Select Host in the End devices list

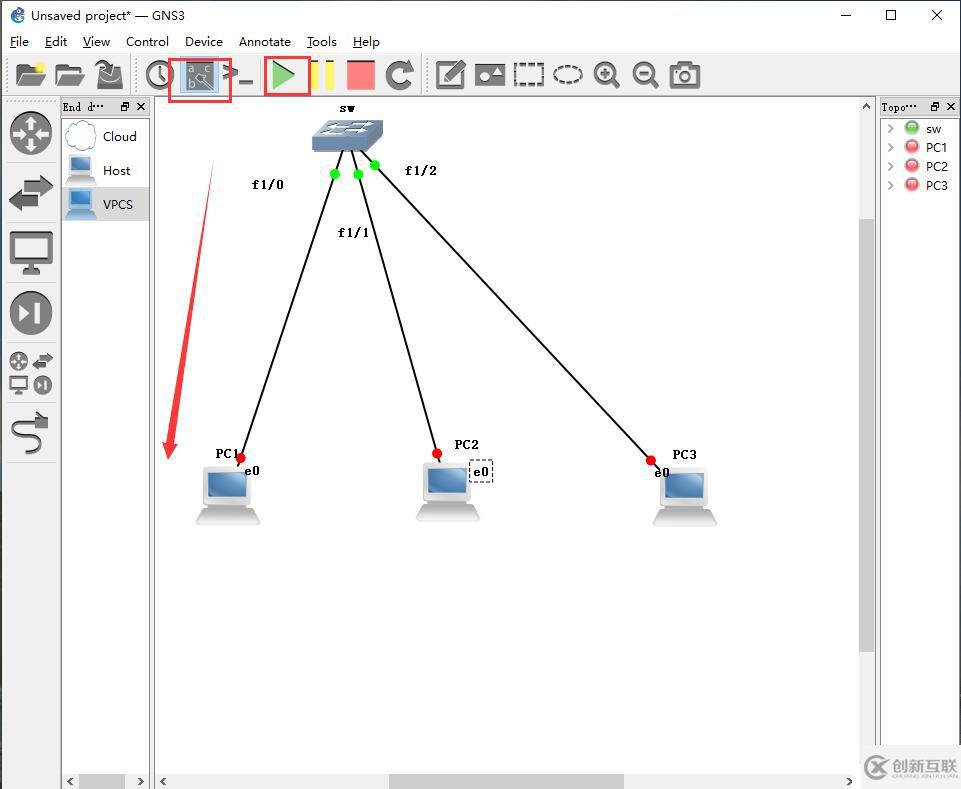pos(105,170)
